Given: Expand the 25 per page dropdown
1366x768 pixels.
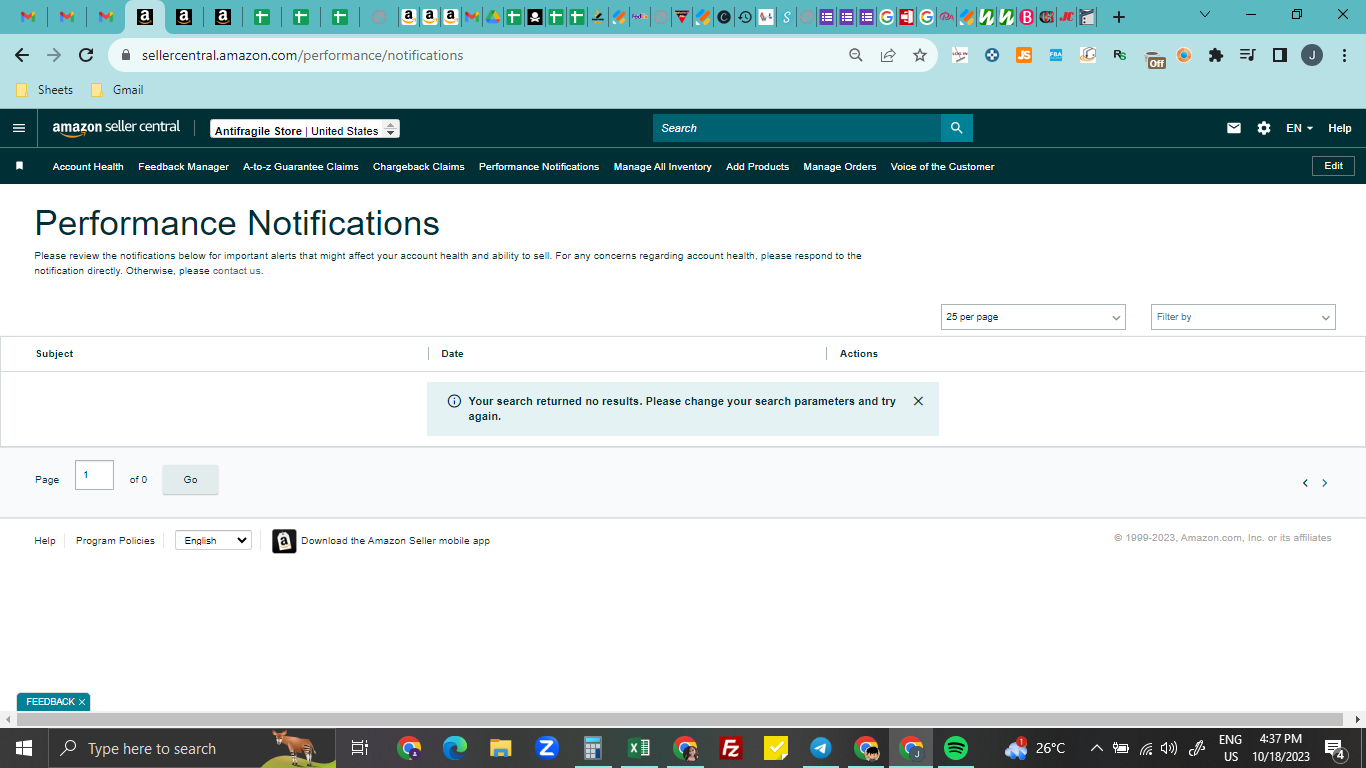Looking at the screenshot, I should (x=1033, y=317).
